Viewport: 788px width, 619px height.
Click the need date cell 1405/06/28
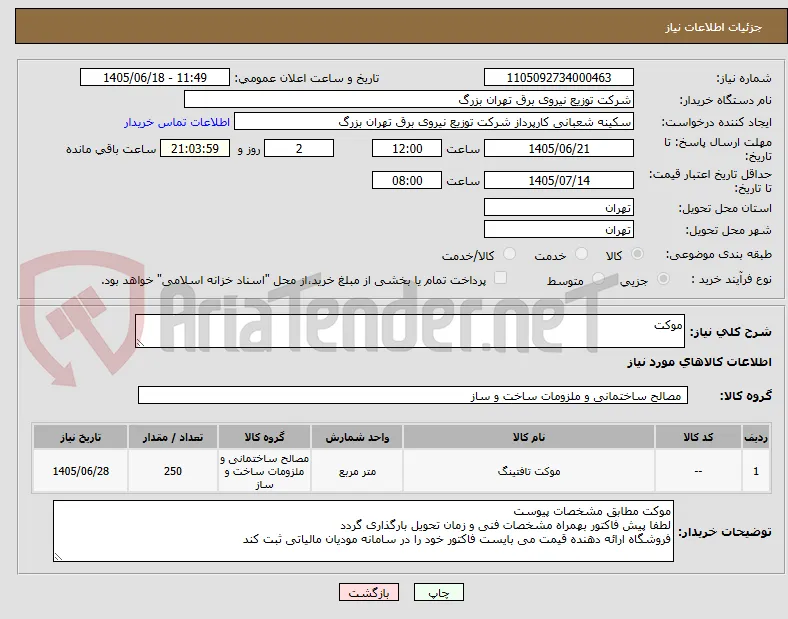coord(80,471)
